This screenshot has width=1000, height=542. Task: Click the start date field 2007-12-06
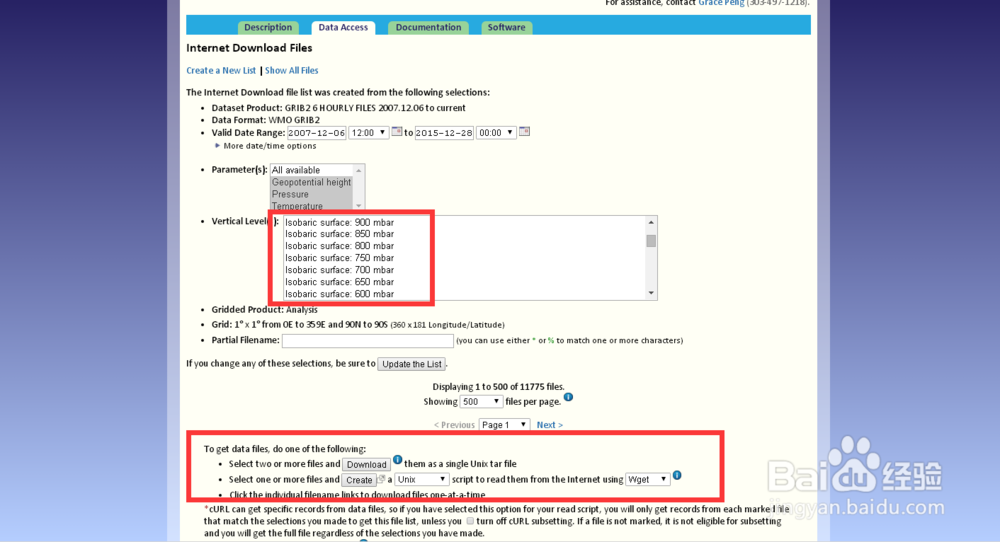[316, 133]
